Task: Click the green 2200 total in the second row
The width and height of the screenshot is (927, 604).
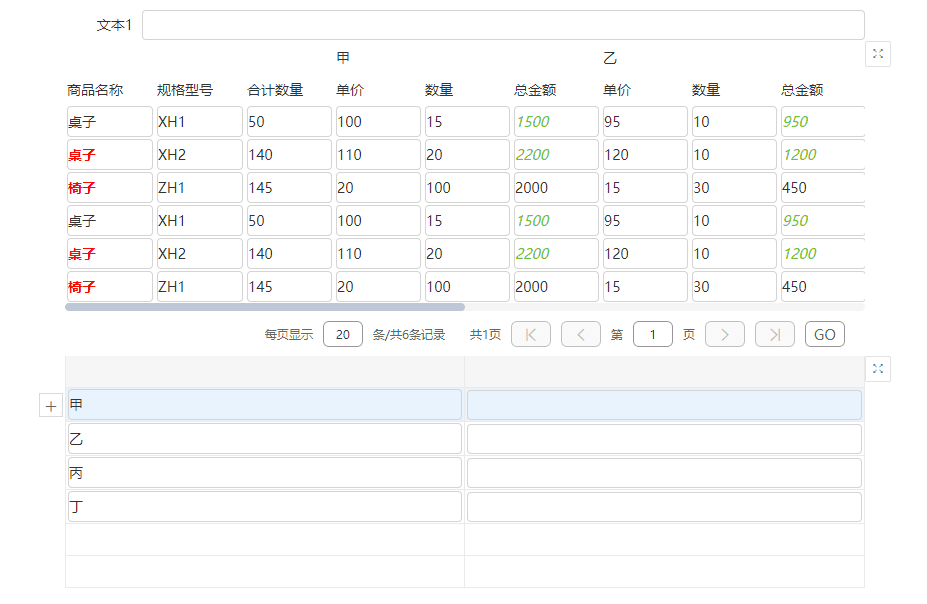Action: (x=556, y=155)
